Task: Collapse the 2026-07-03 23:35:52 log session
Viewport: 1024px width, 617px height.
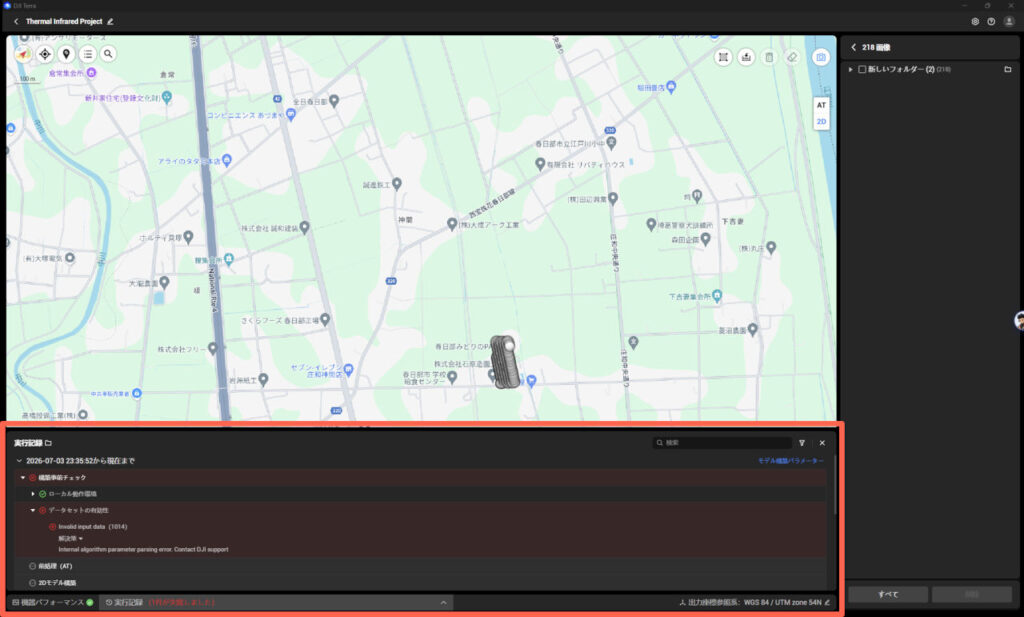Action: point(19,461)
